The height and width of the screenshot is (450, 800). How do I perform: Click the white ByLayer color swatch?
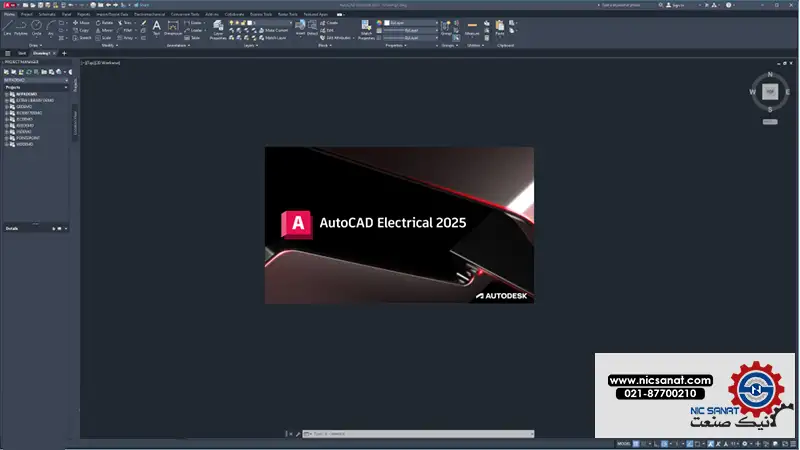click(x=387, y=23)
